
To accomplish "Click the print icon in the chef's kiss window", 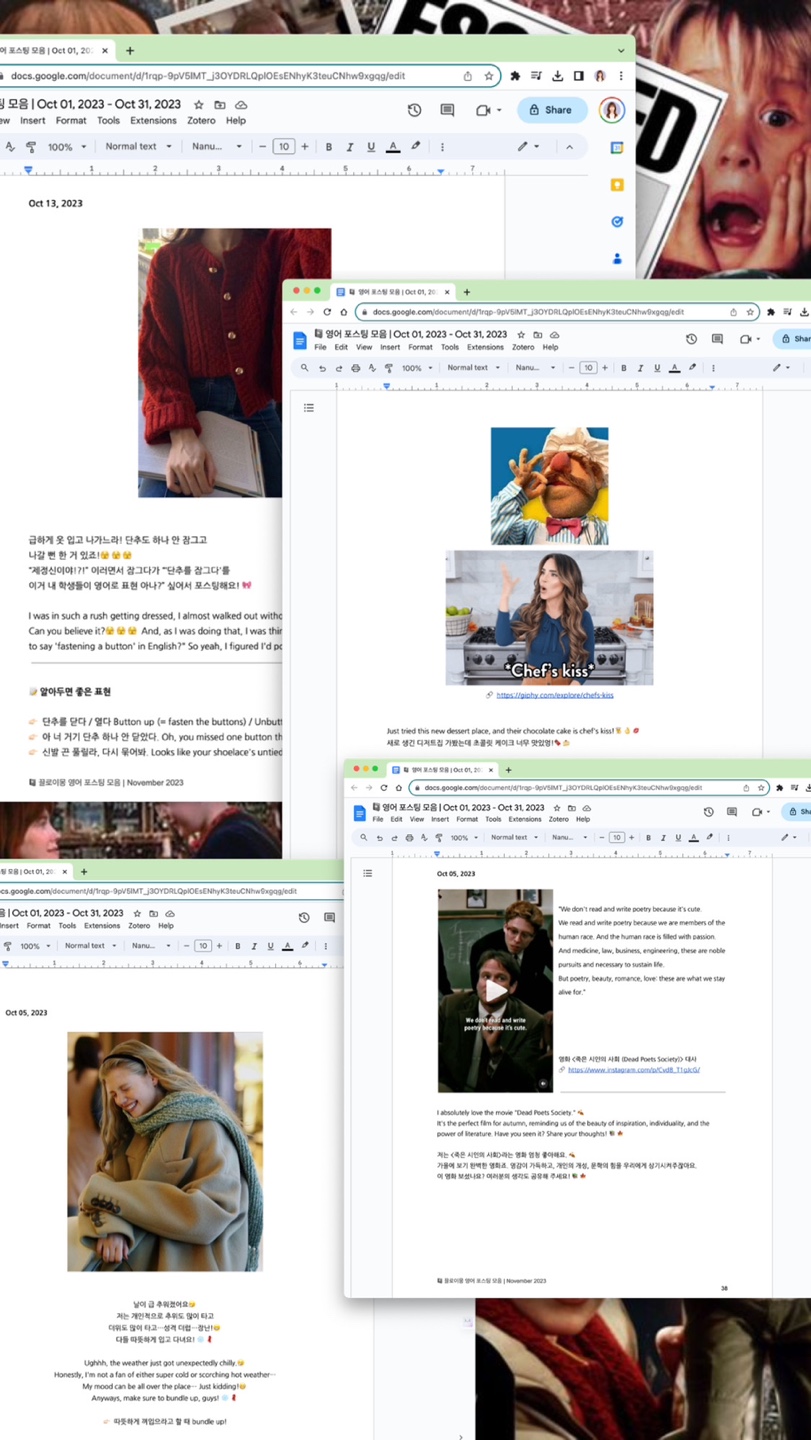I will click(355, 368).
